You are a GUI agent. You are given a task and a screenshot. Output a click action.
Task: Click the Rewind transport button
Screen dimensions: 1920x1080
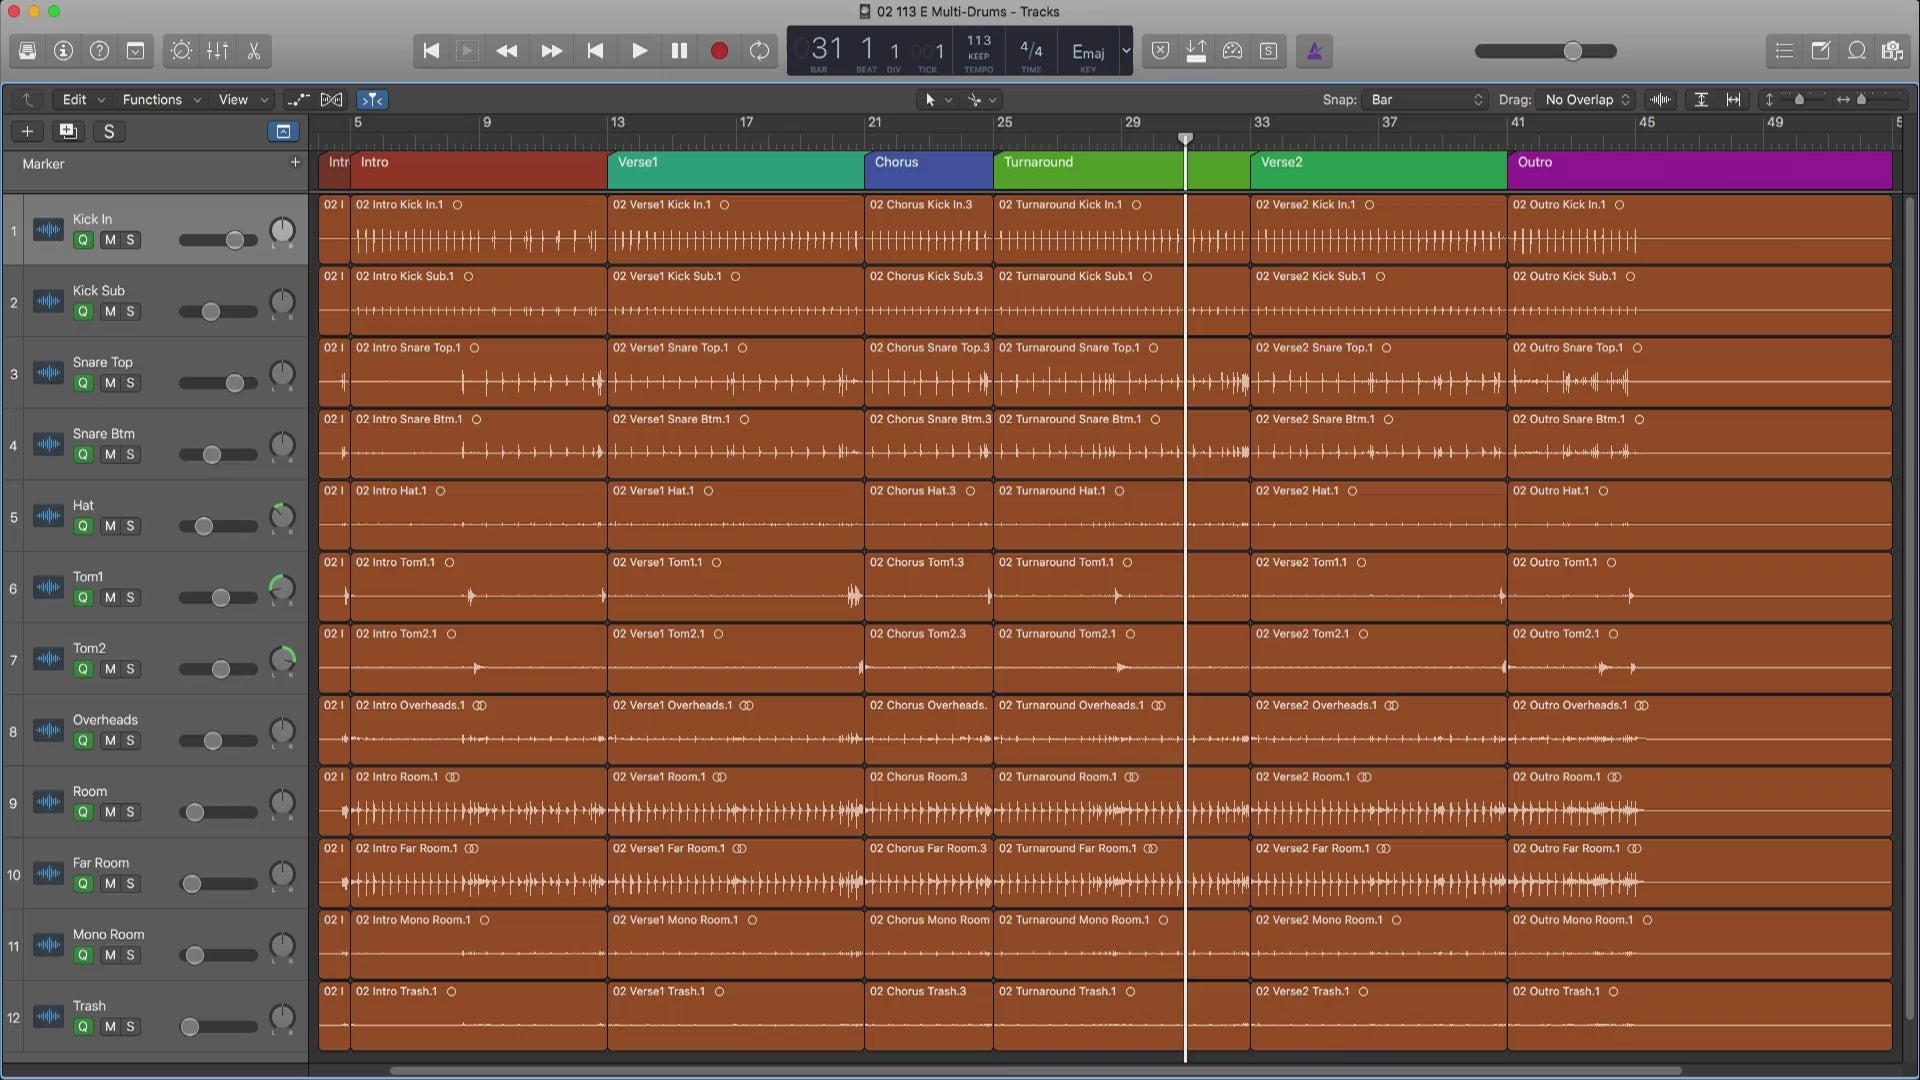507,51
